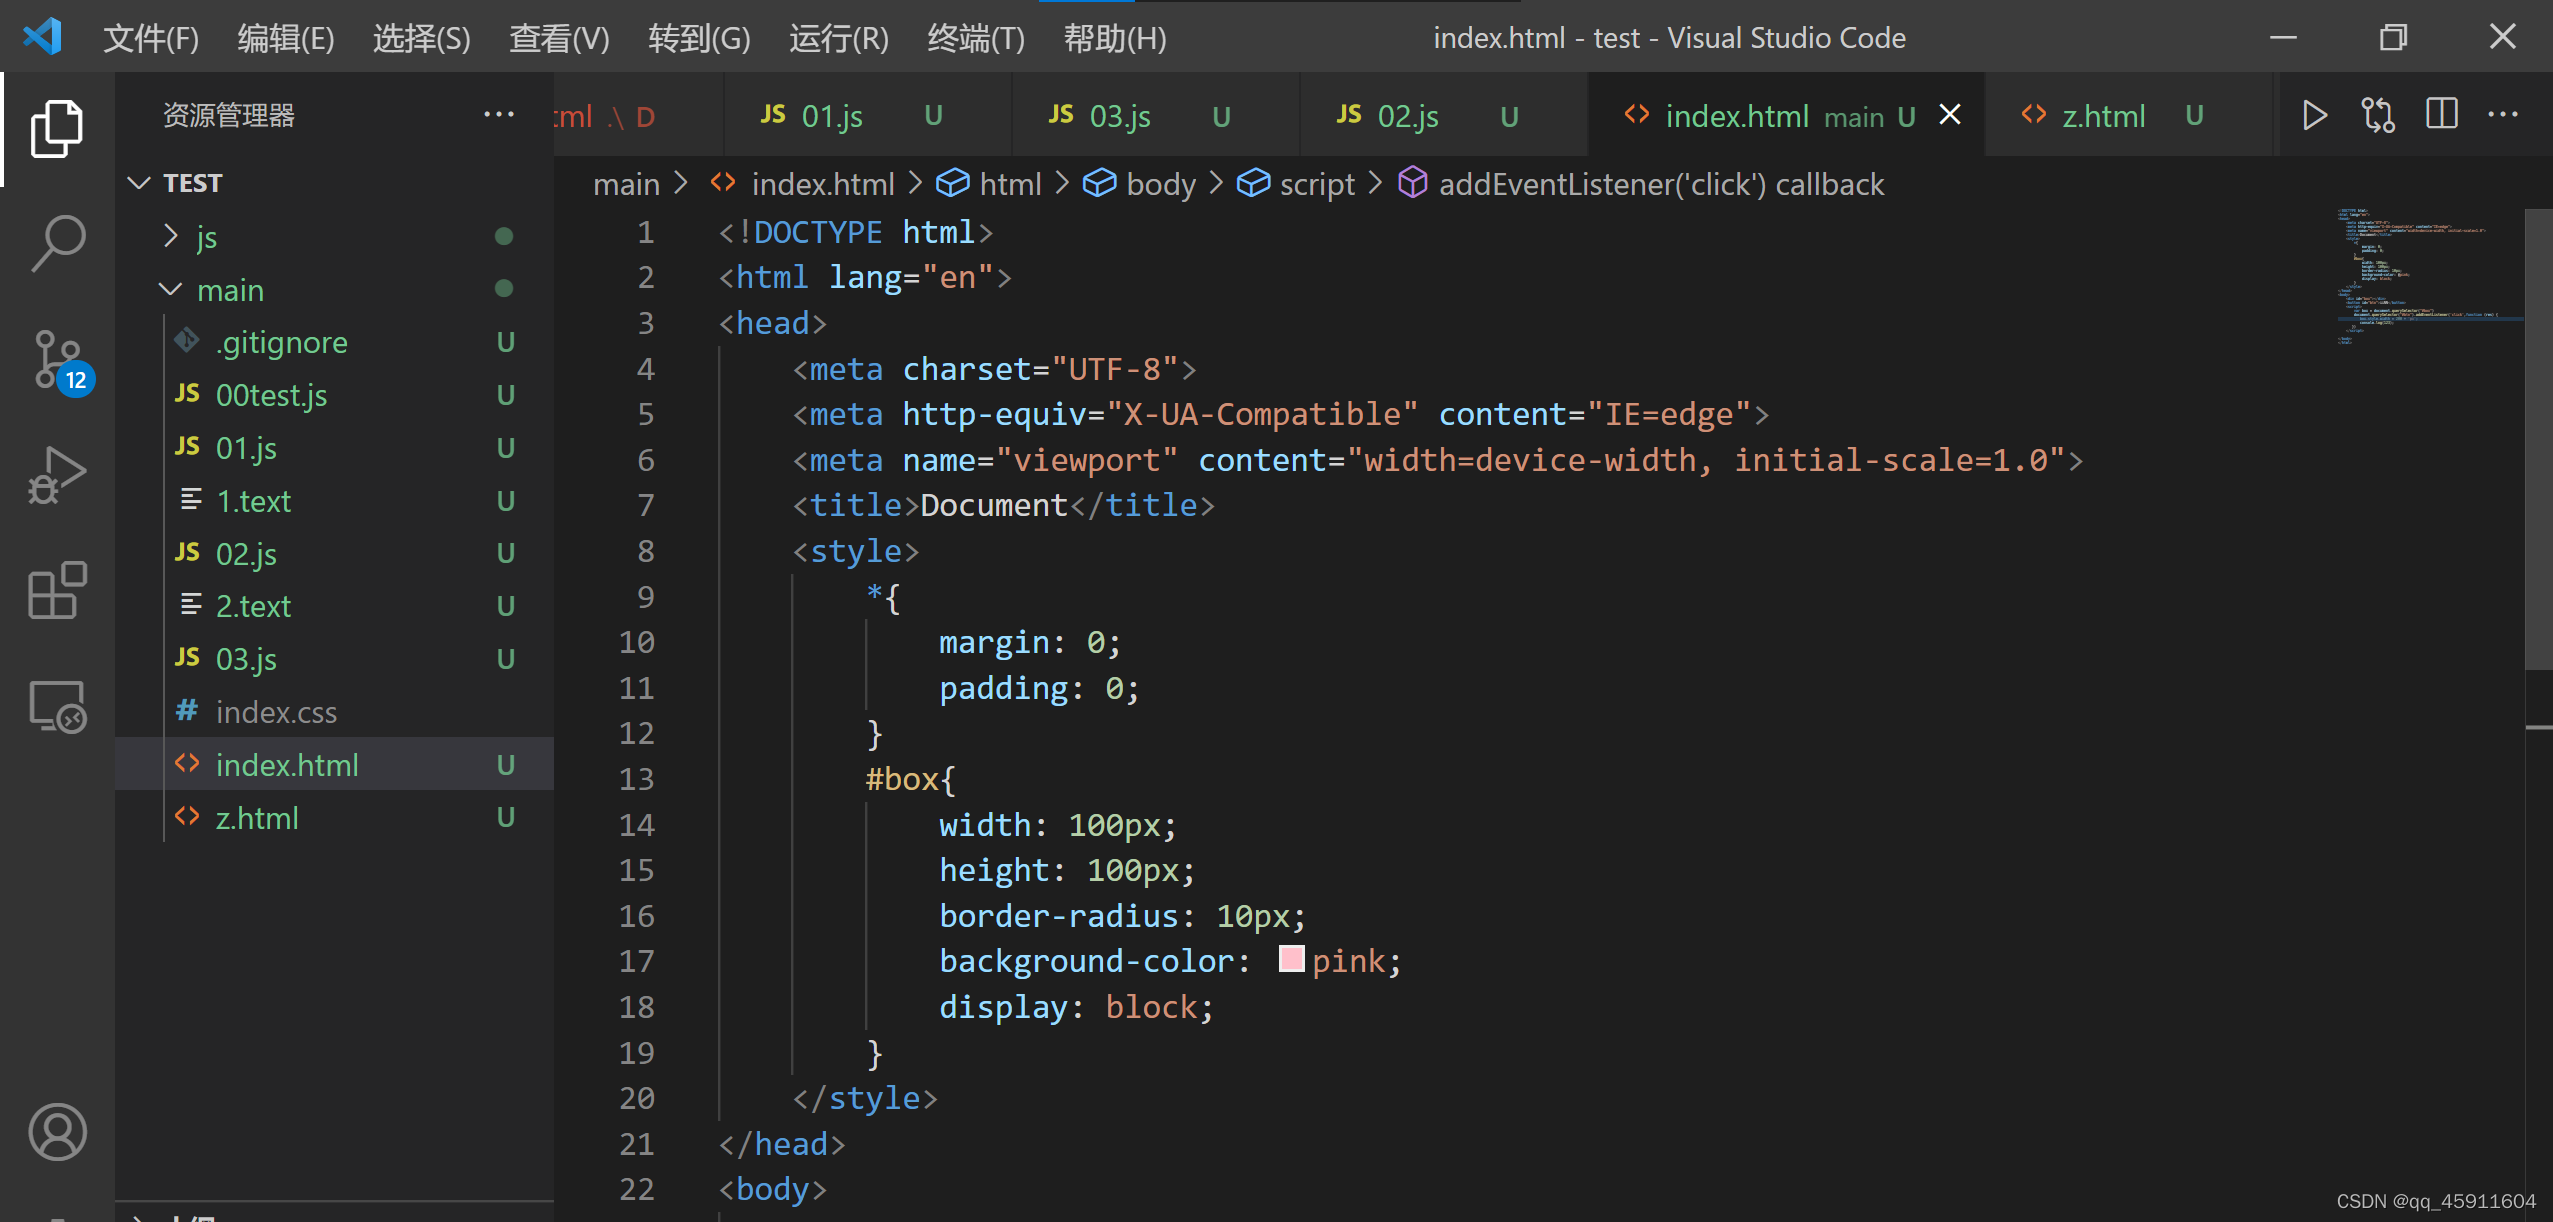The width and height of the screenshot is (2553, 1222).
Task: Open the 终端(T) menu
Action: click(976, 38)
